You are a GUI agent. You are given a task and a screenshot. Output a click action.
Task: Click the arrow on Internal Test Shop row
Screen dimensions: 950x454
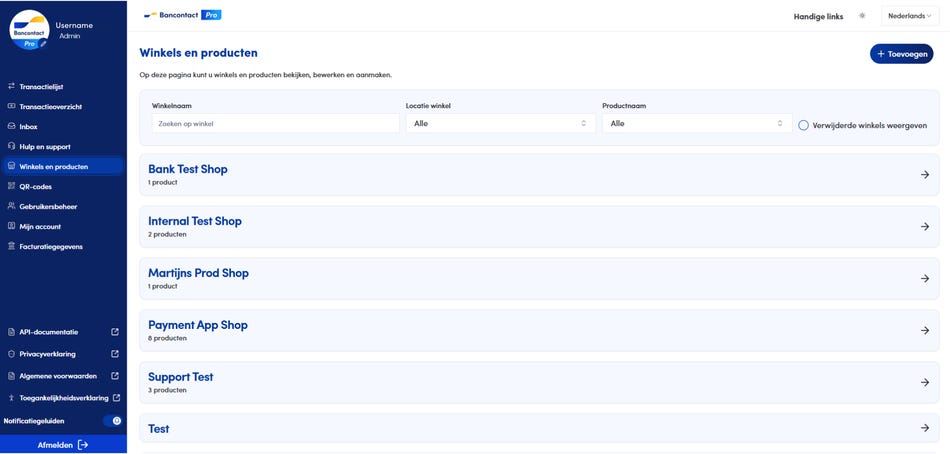[x=925, y=227]
